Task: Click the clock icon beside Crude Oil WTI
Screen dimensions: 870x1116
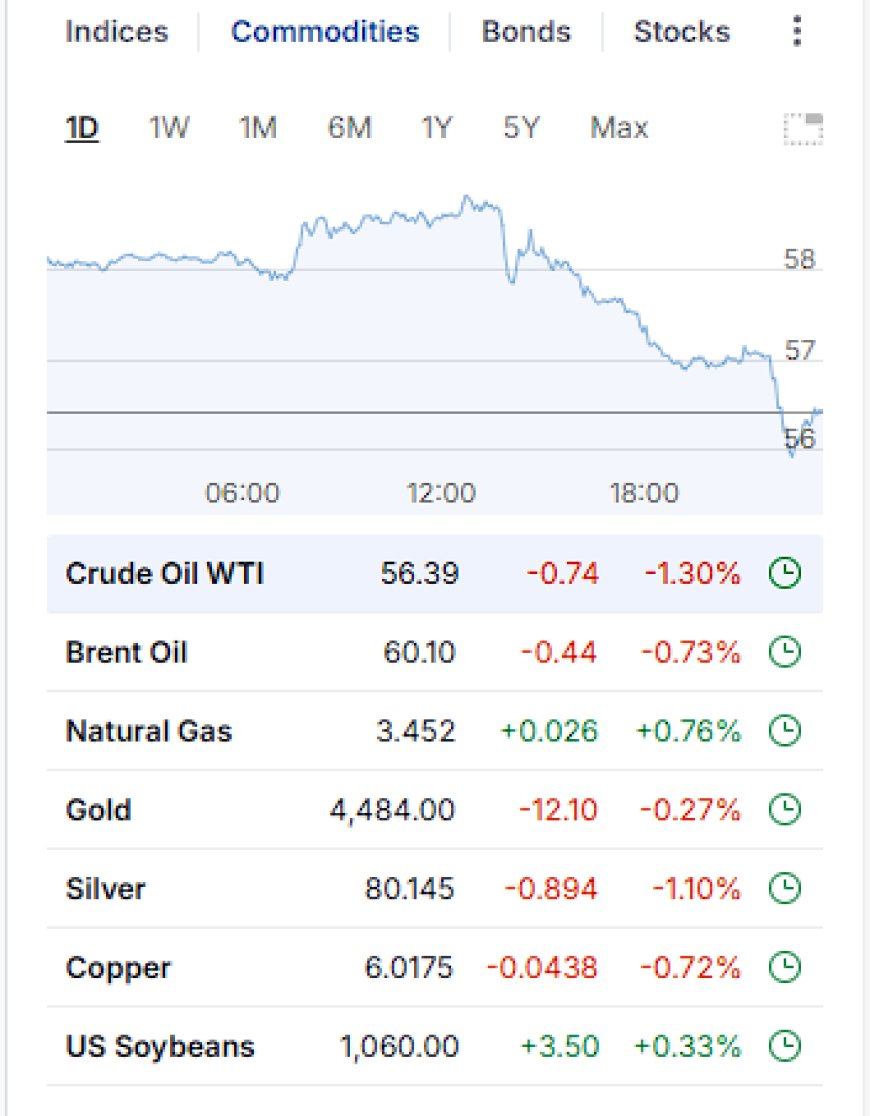Action: coord(785,573)
